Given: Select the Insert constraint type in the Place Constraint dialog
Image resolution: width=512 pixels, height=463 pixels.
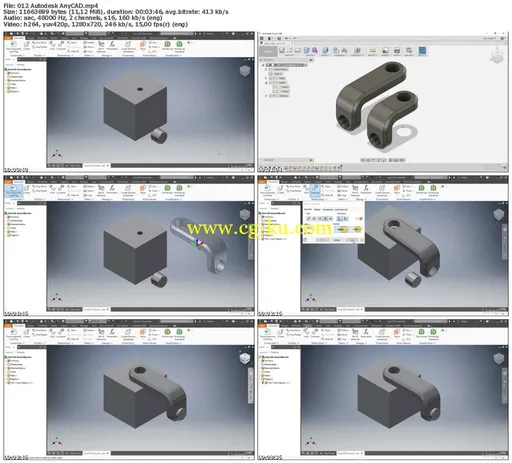Looking at the screenshot, I should tap(325, 218).
